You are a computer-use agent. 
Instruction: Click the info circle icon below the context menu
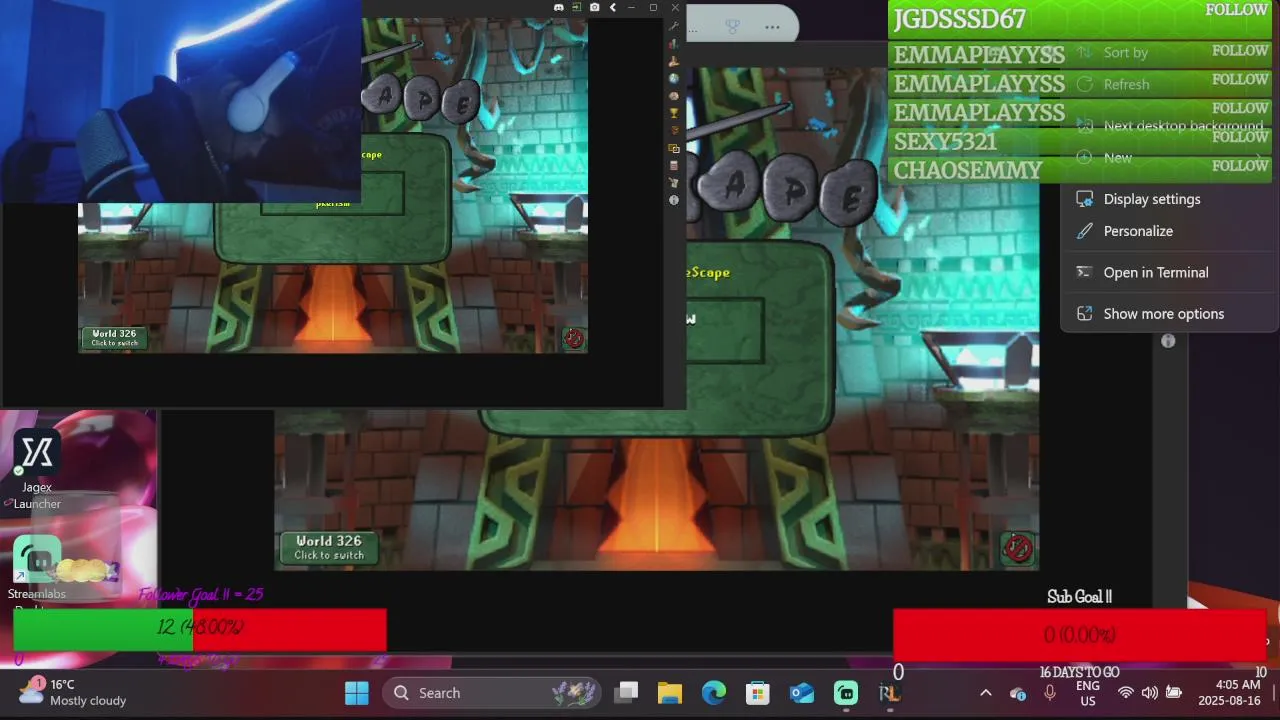tap(1168, 341)
